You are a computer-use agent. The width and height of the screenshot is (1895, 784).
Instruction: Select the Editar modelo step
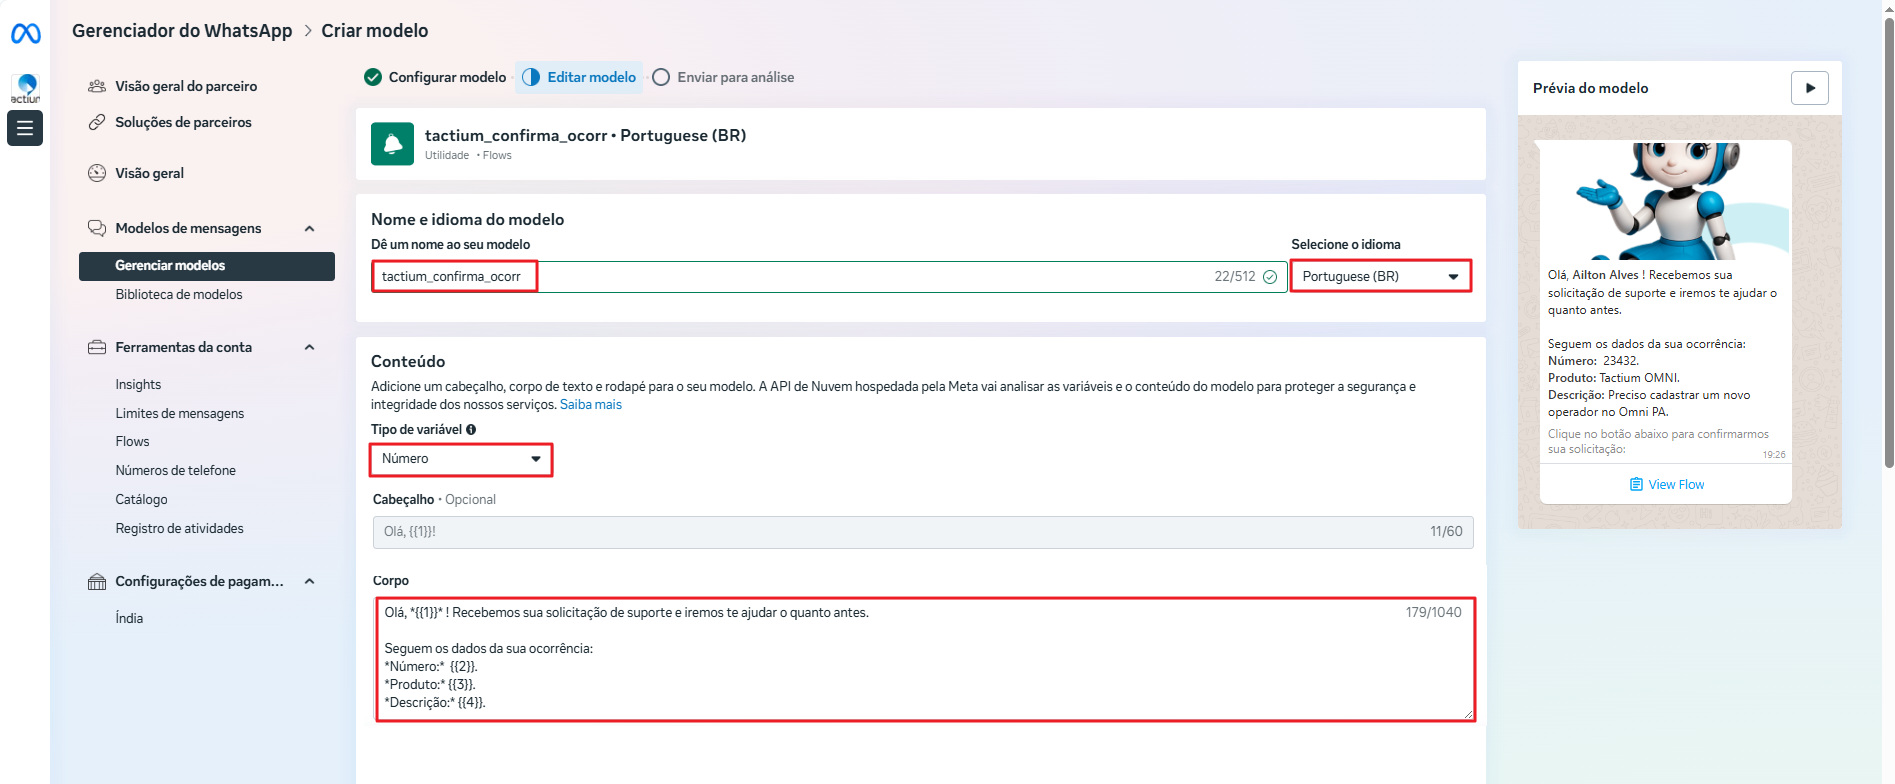tap(579, 77)
